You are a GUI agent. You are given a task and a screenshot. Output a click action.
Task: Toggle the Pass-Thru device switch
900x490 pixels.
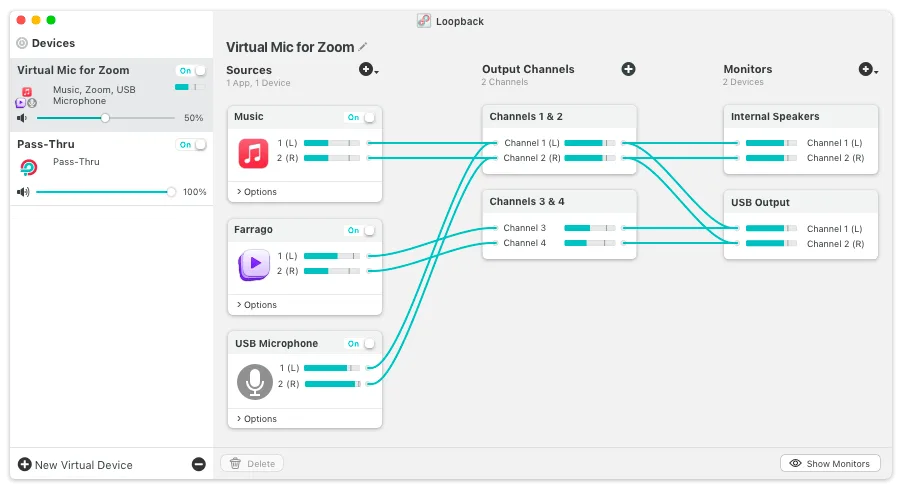(x=191, y=145)
